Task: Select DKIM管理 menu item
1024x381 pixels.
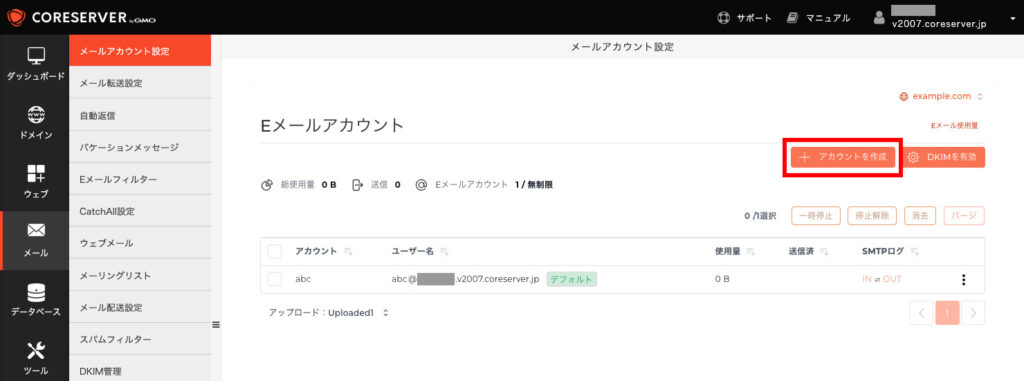Action: click(x=140, y=370)
